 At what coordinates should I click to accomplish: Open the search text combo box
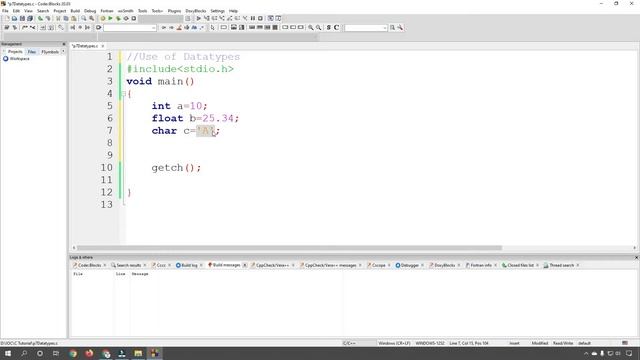pyautogui.click(x=366, y=27)
